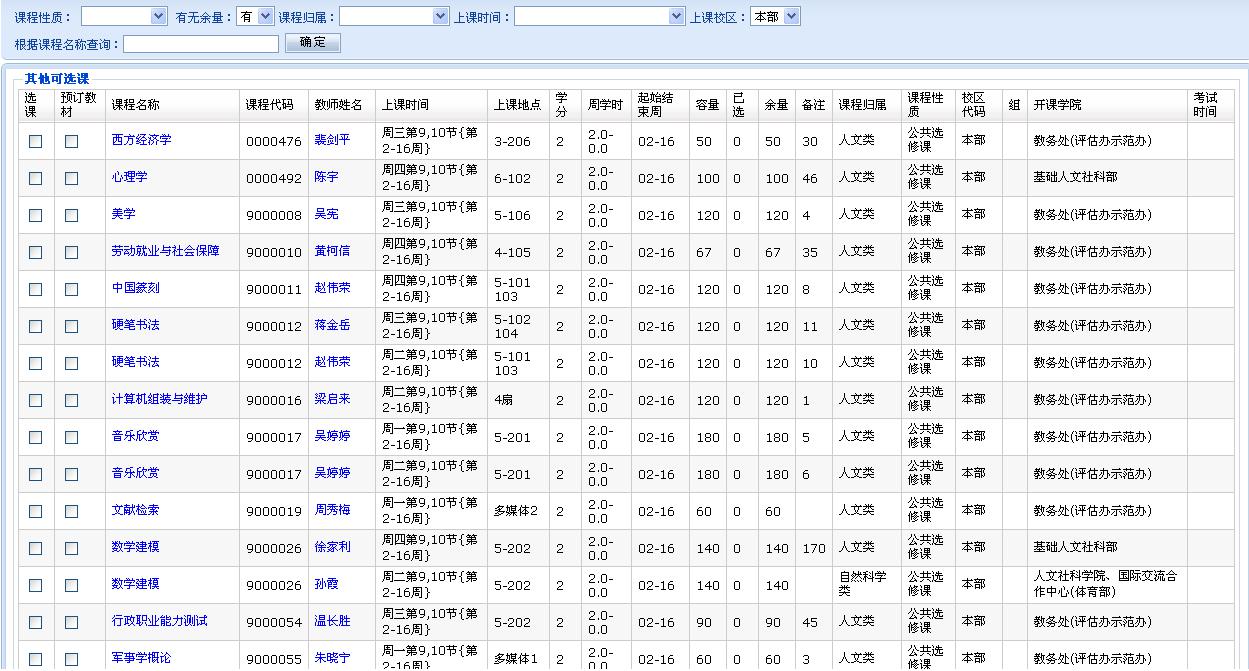Focus the 根据课程名称查询 search field
The width and height of the screenshot is (1249, 671).
click(201, 44)
